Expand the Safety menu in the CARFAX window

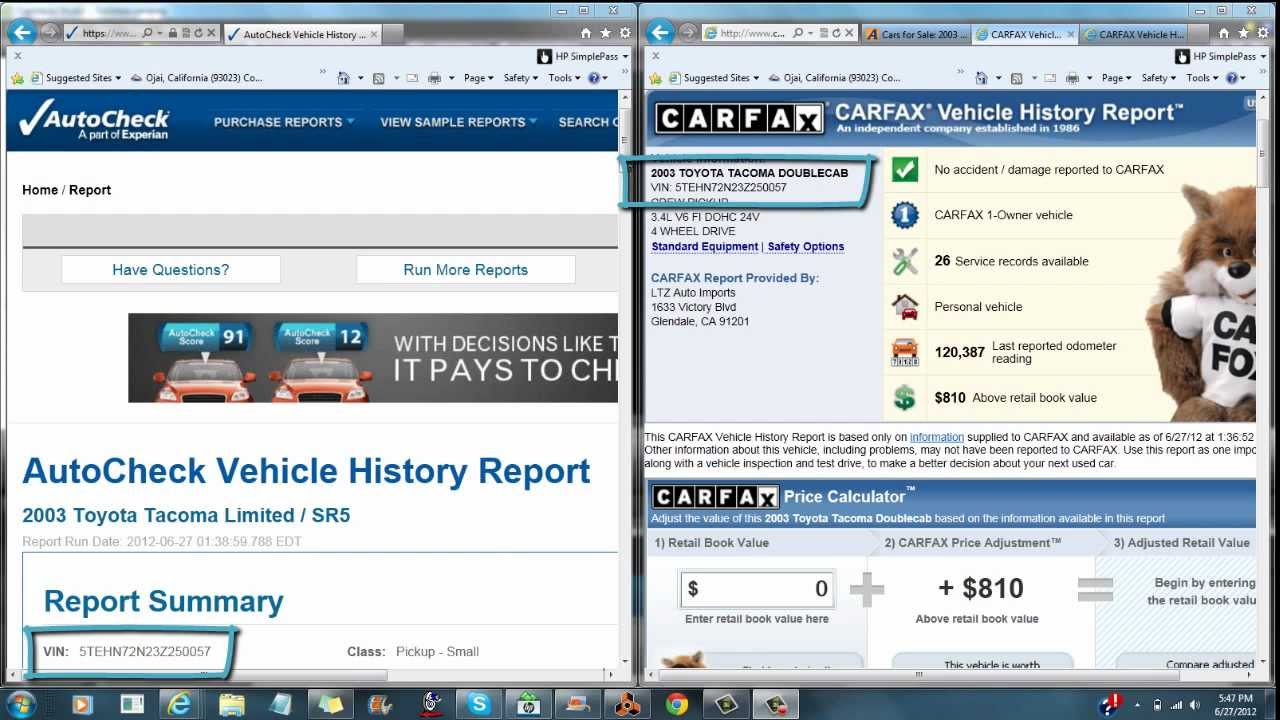point(1158,78)
